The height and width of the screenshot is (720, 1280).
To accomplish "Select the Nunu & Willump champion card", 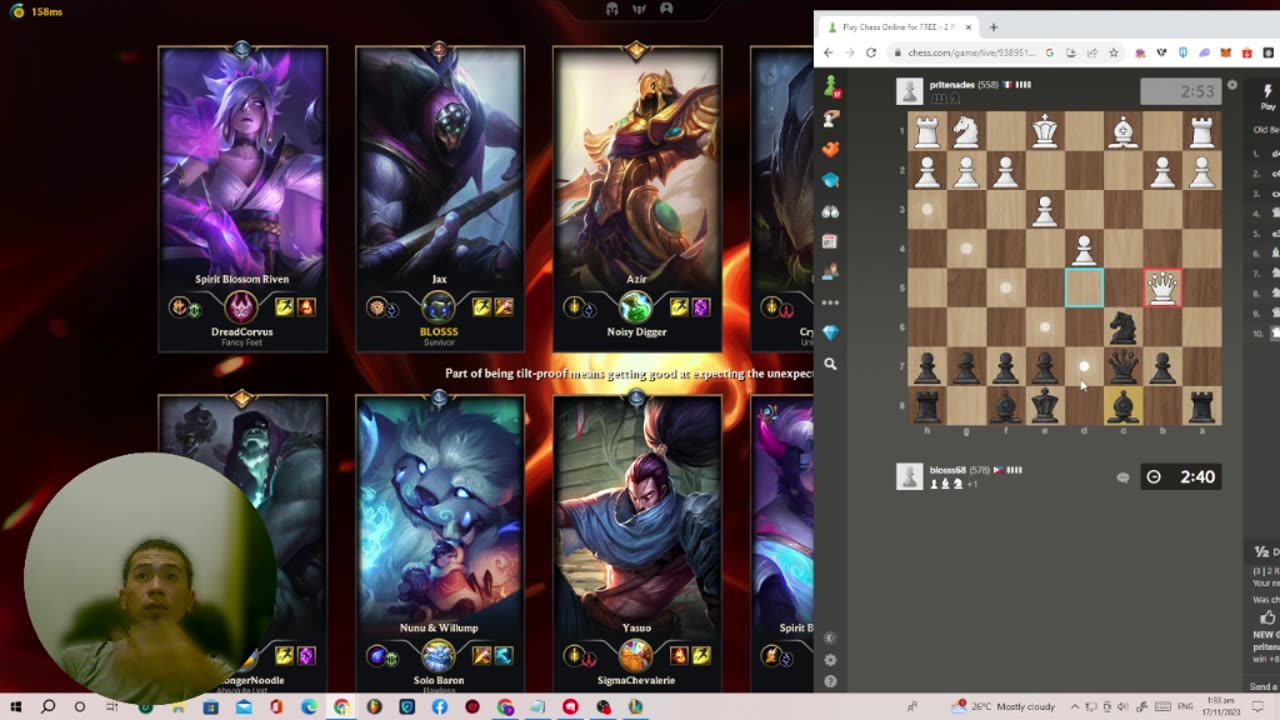I will click(439, 543).
